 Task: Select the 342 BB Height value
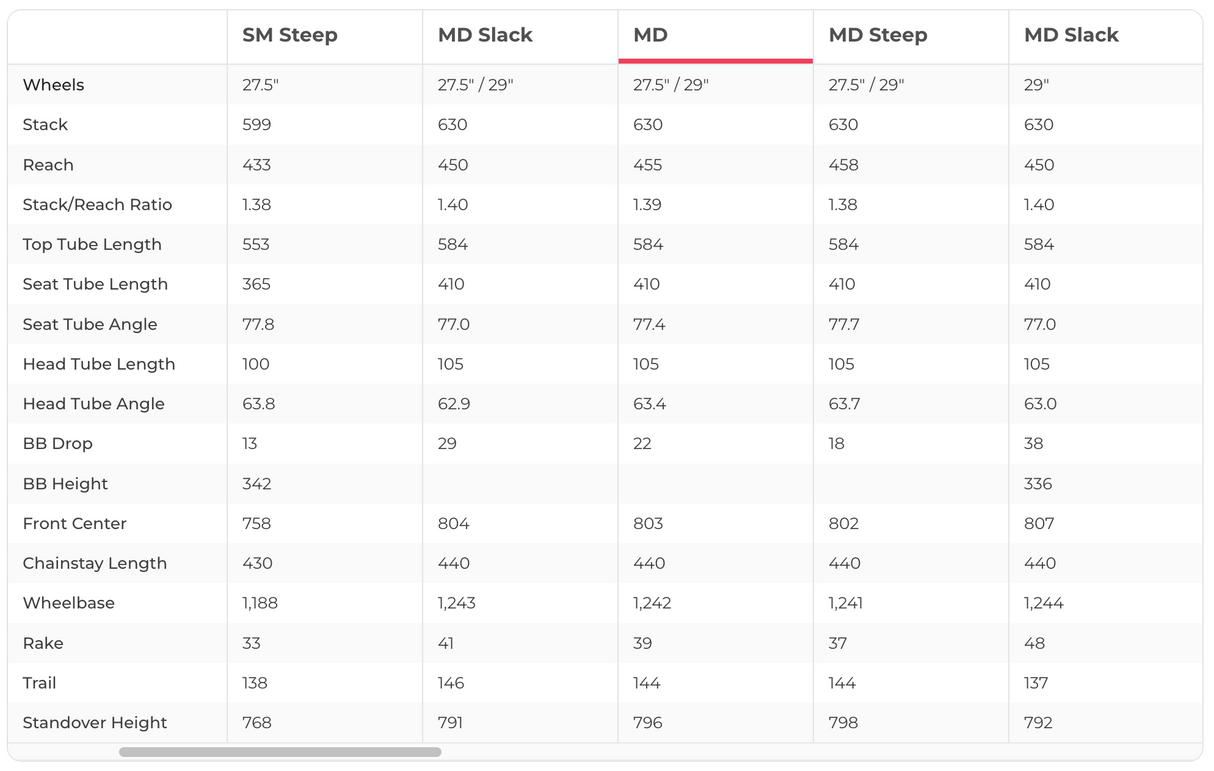pyautogui.click(x=257, y=484)
